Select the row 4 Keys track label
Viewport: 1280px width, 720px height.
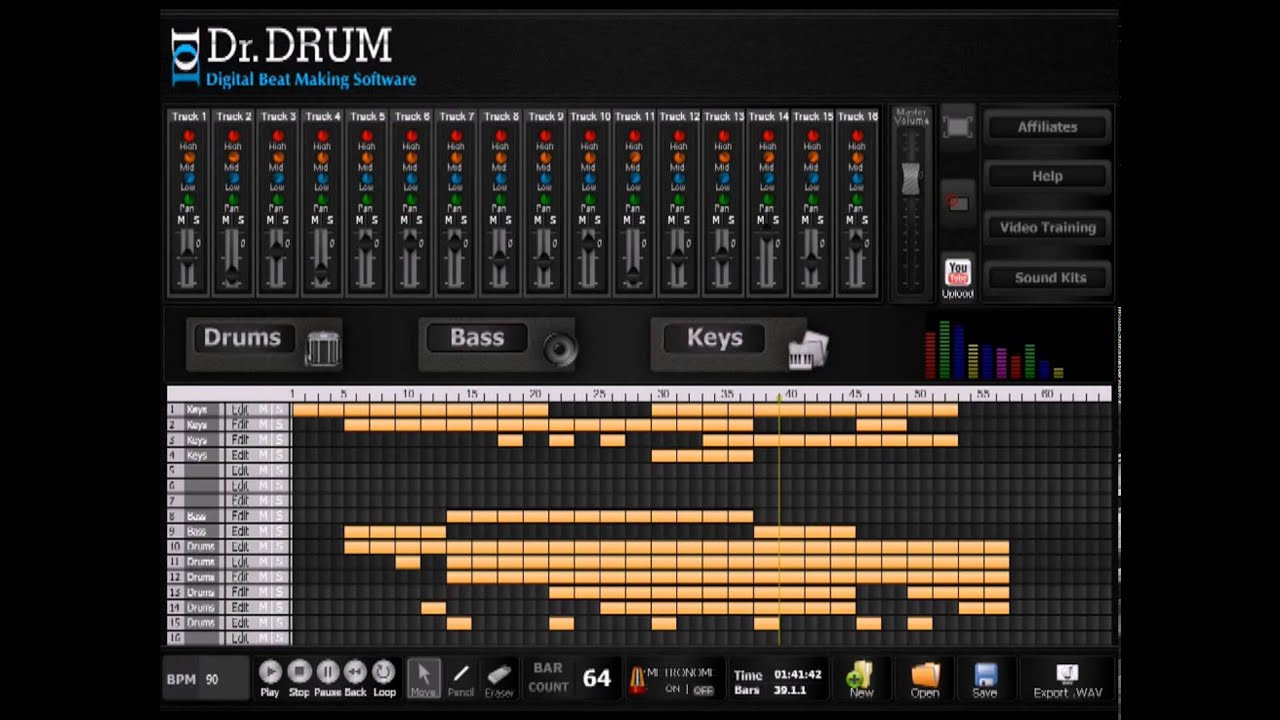[197, 456]
